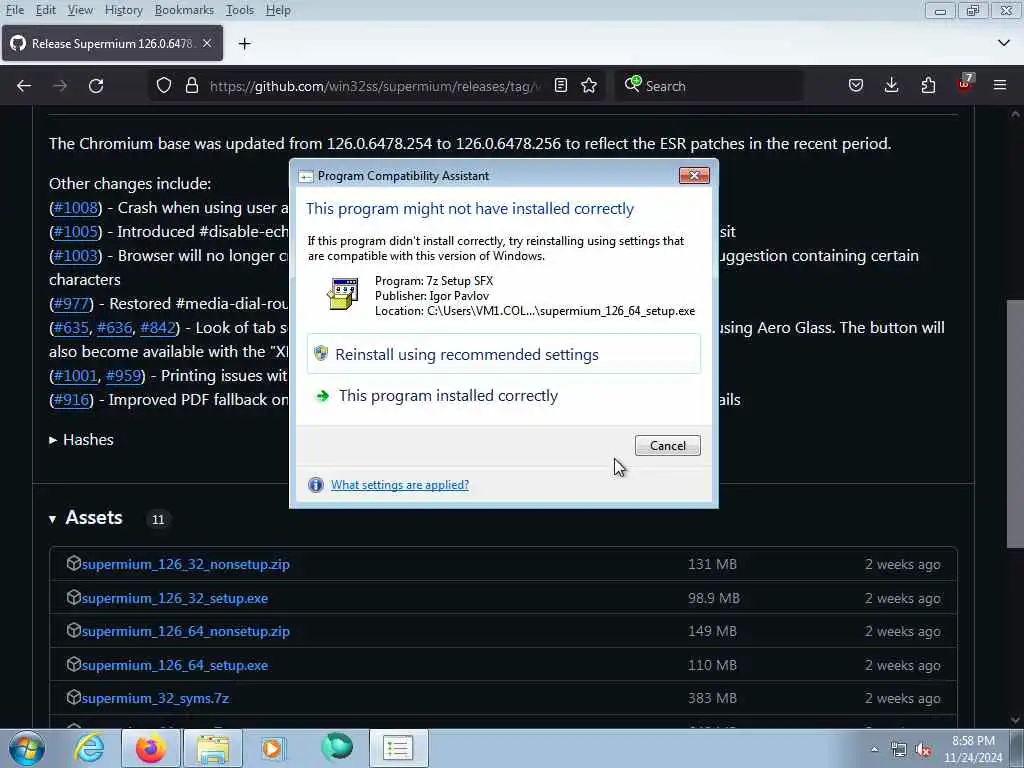This screenshot has width=1024, height=768.
Task: Open issue link #959
Action: [x=123, y=376]
